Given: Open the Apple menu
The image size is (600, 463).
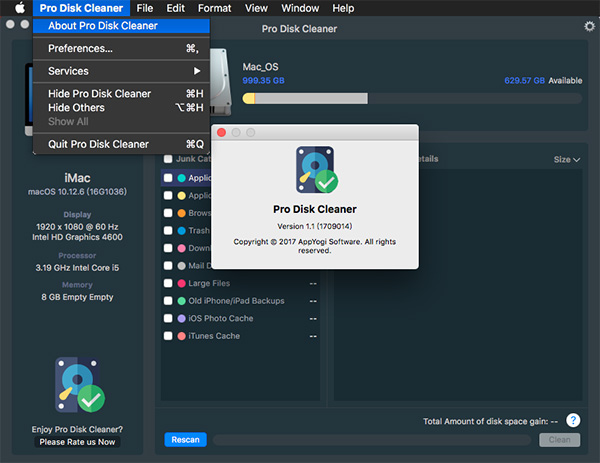Looking at the screenshot, I should (20, 8).
